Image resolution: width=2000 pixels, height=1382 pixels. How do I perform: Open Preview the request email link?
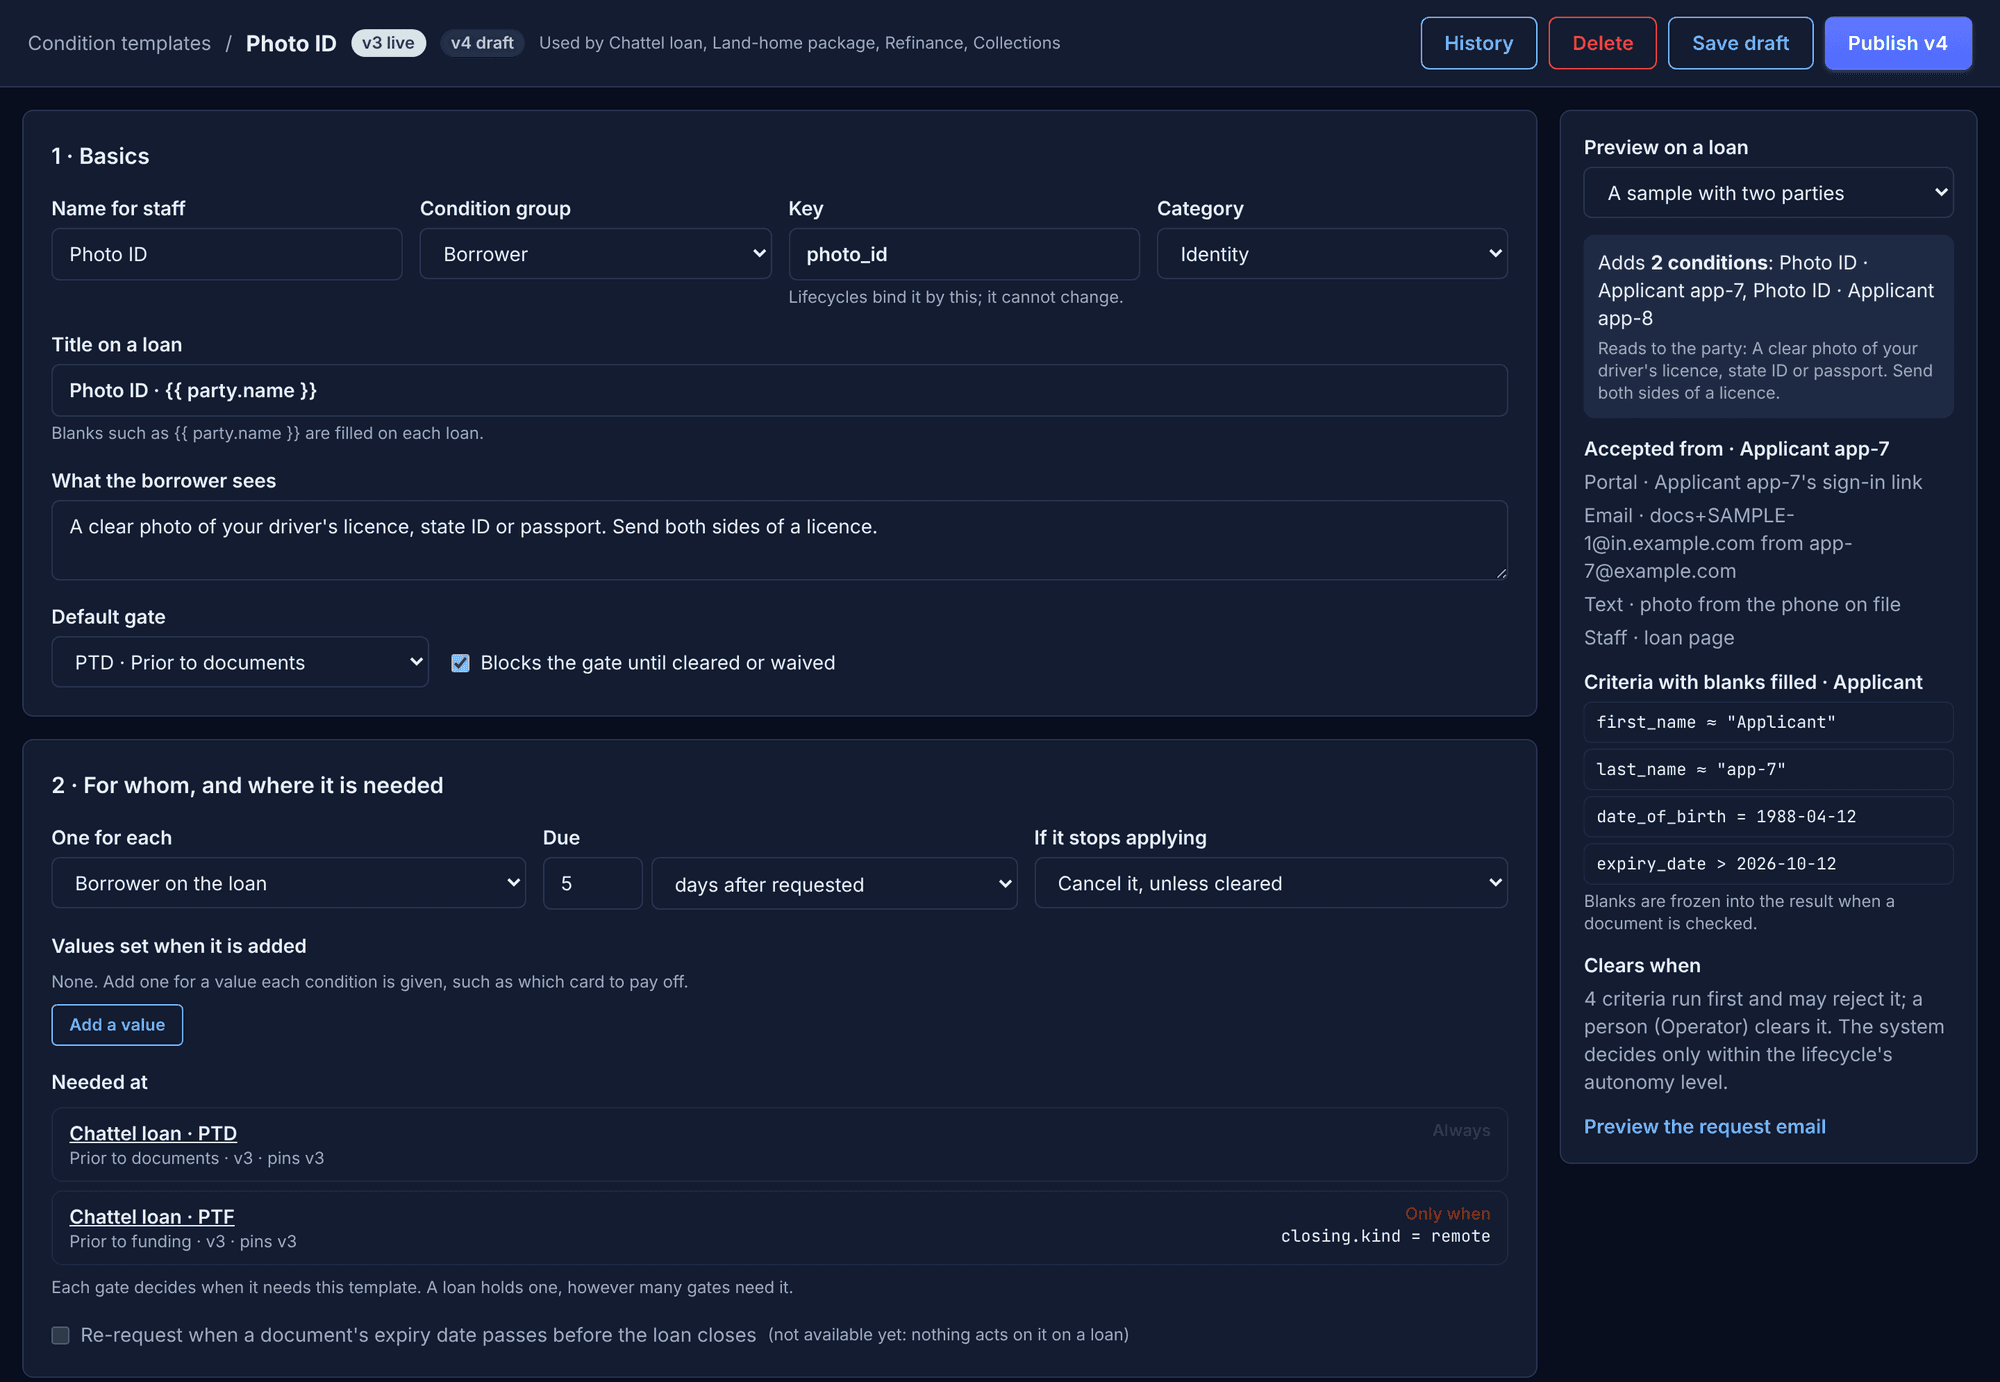coord(1704,1126)
